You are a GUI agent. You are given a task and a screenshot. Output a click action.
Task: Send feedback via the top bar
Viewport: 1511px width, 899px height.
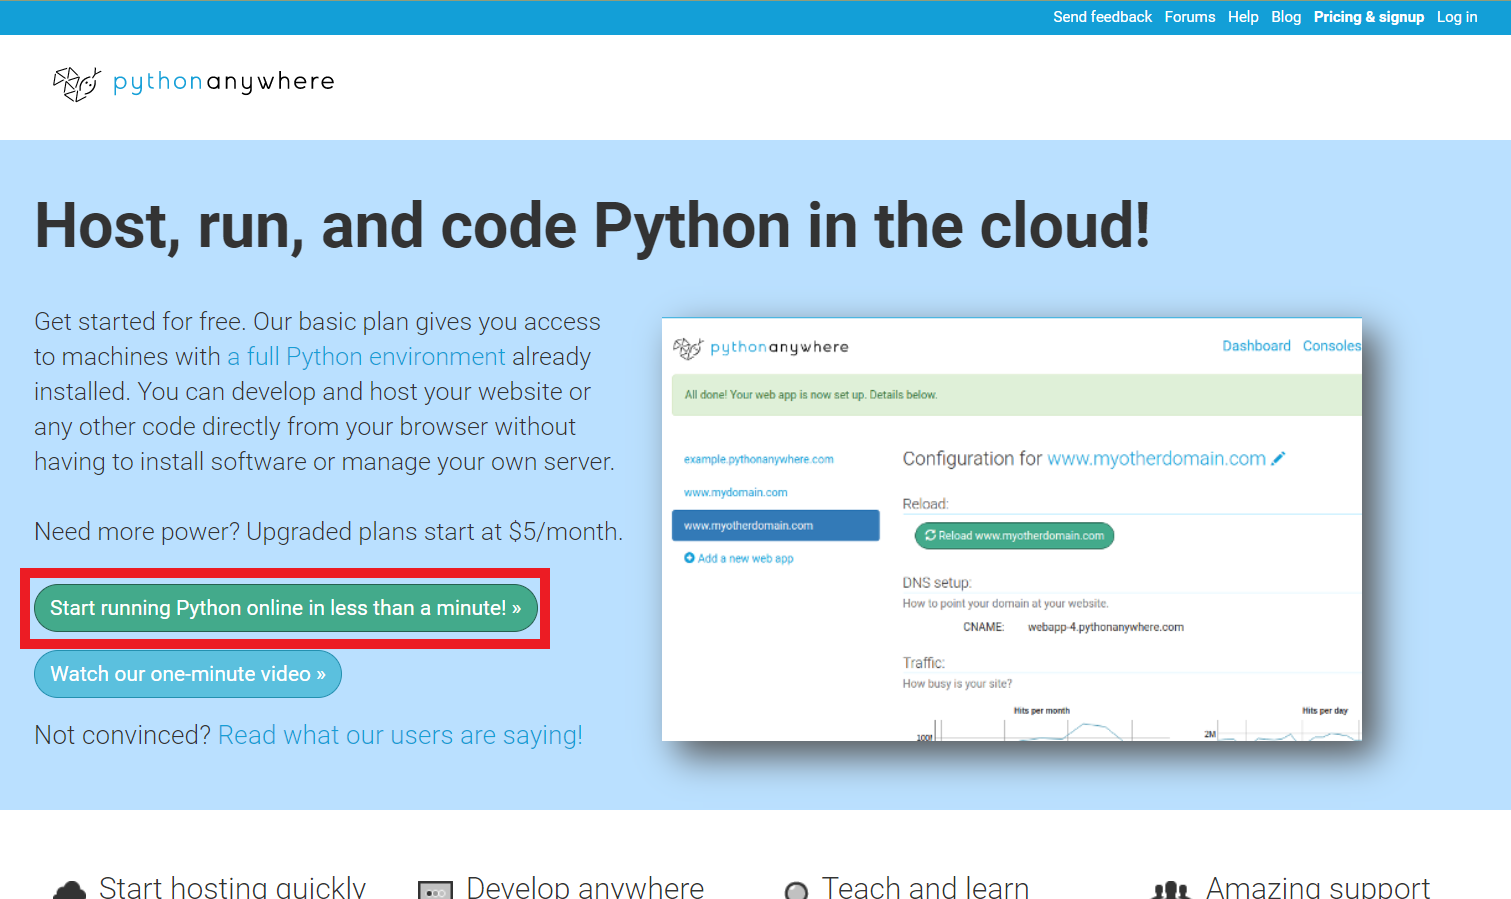point(1102,16)
